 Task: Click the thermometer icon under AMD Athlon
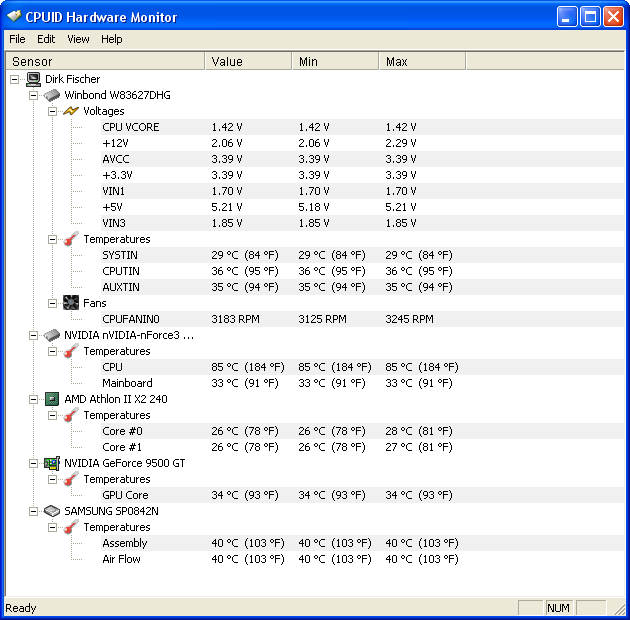point(71,415)
